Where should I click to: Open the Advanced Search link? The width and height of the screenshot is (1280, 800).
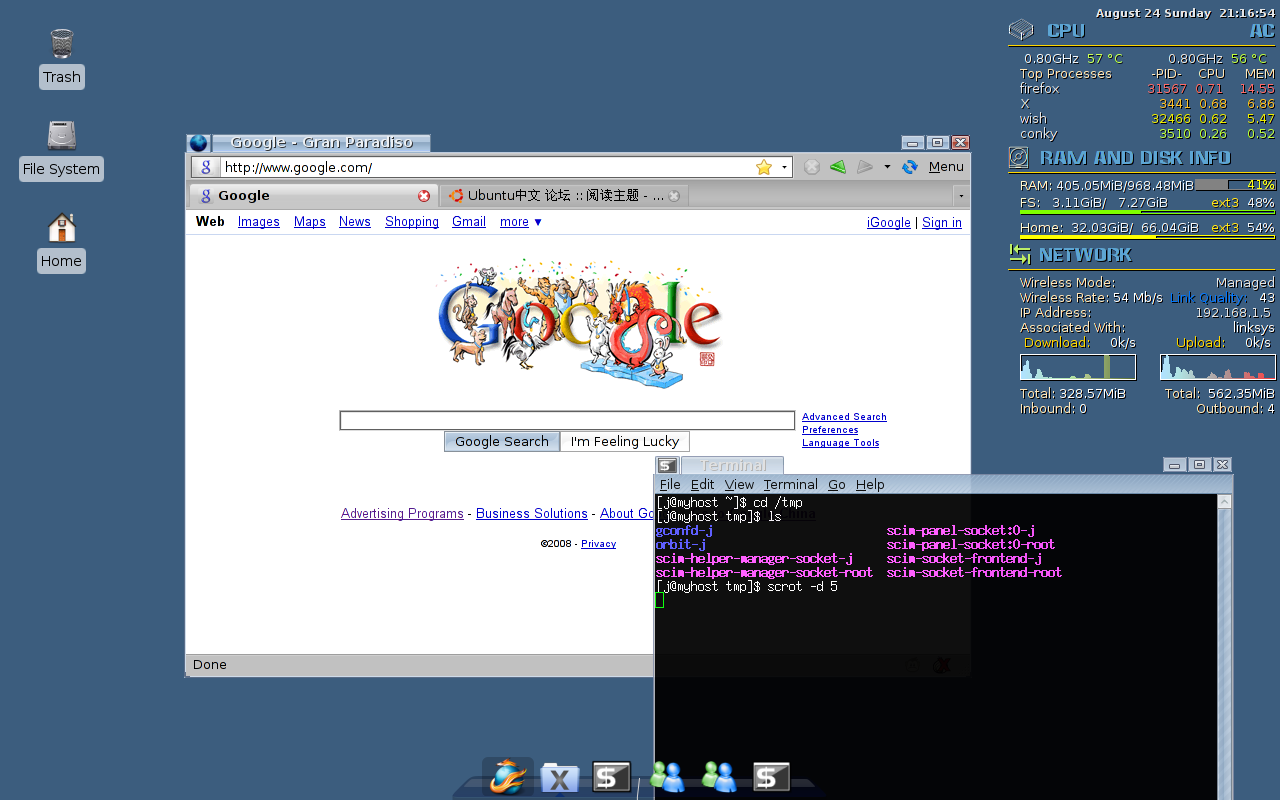point(844,417)
